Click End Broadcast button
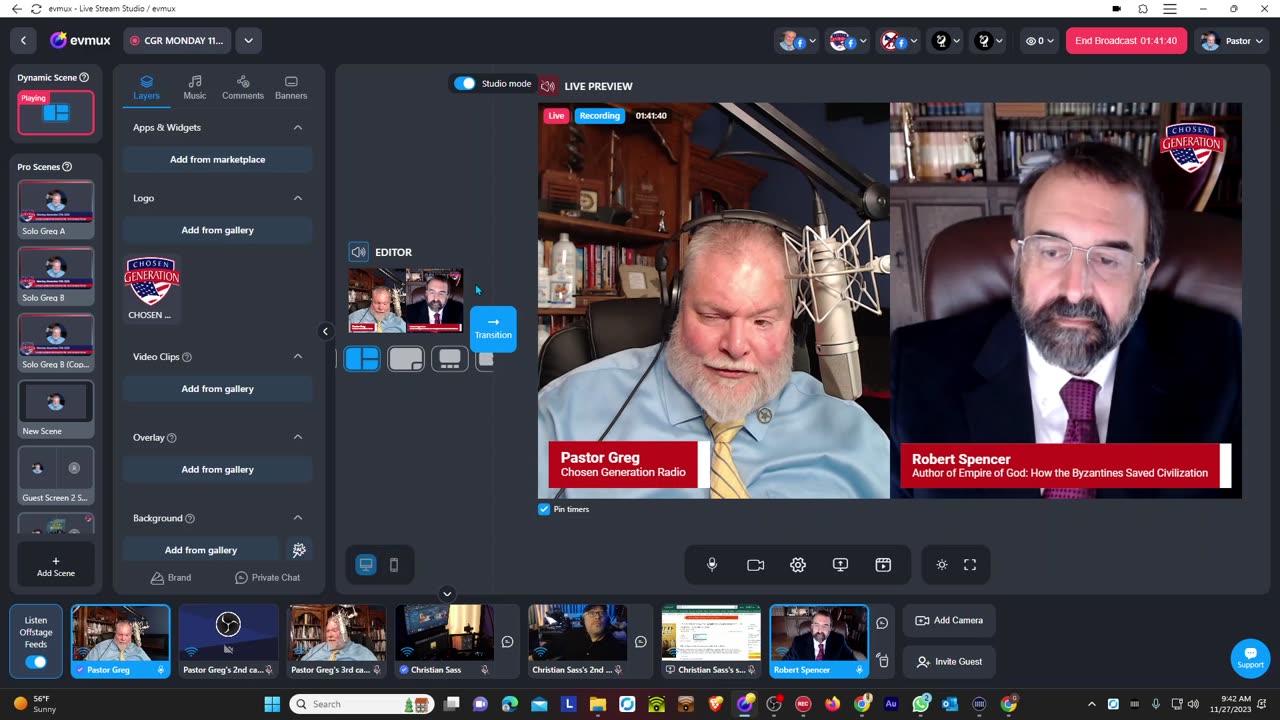Viewport: 1280px width, 720px height. (1126, 41)
